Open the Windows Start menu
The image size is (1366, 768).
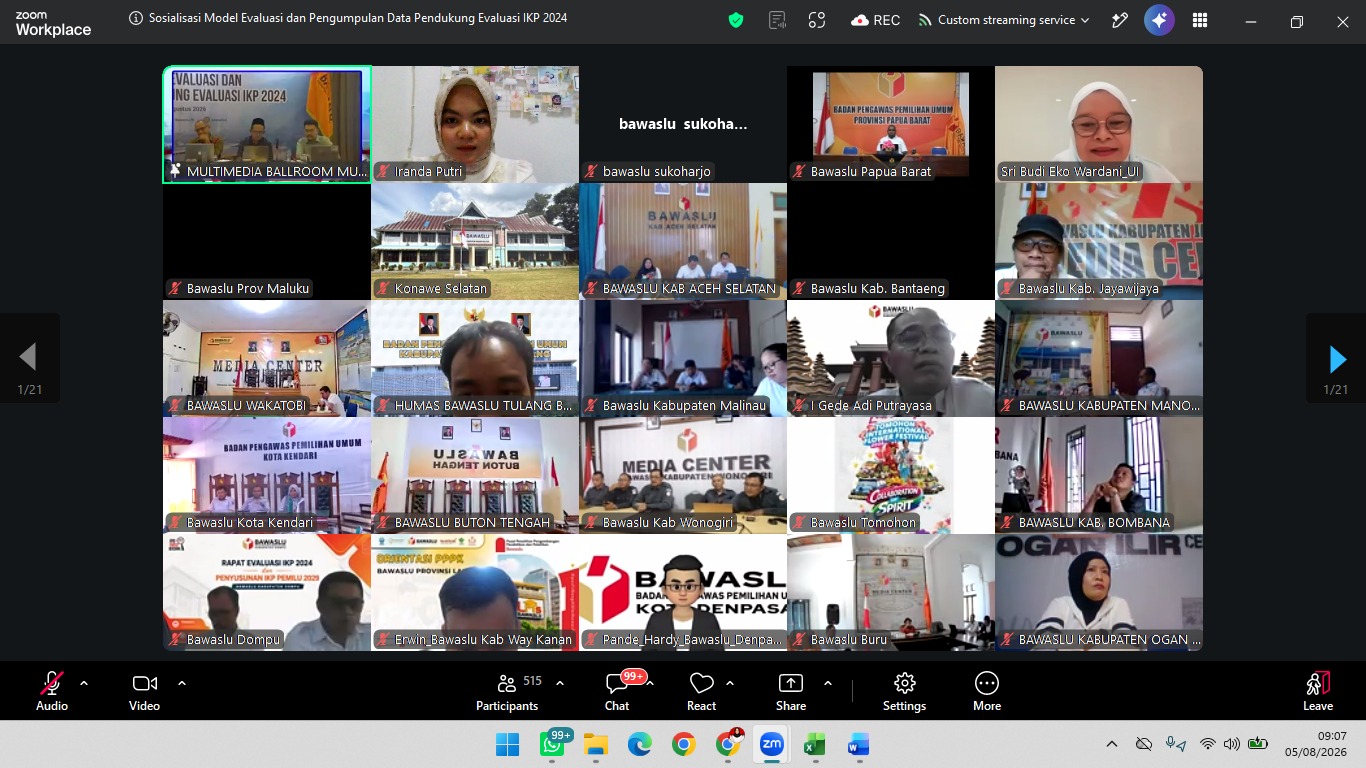pyautogui.click(x=507, y=745)
